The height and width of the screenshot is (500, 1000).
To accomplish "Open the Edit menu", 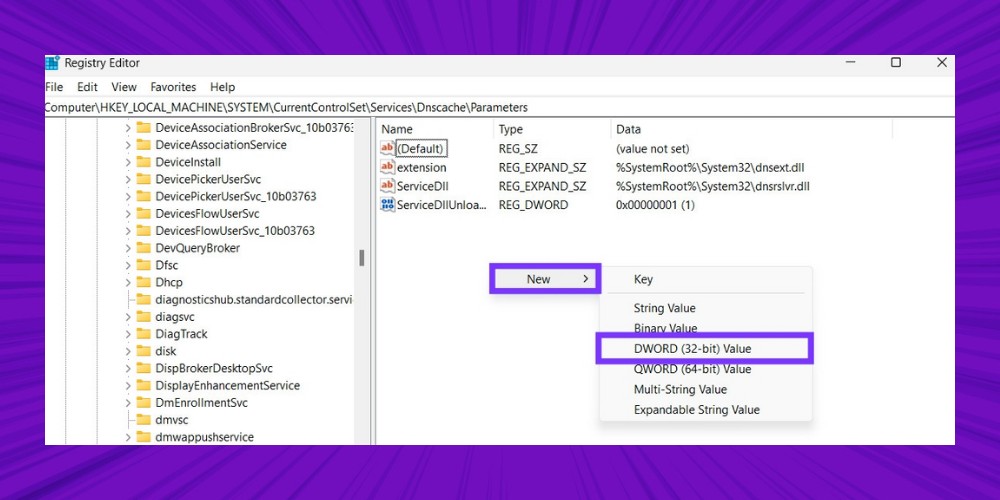I will pyautogui.click(x=87, y=87).
